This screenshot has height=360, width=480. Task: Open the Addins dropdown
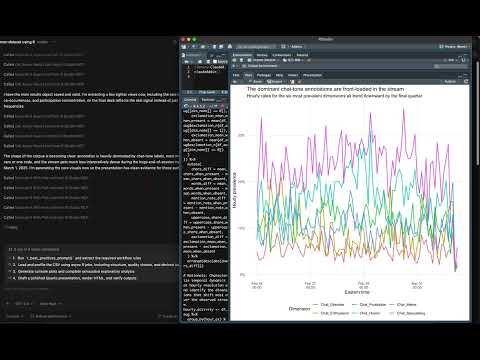point(296,47)
